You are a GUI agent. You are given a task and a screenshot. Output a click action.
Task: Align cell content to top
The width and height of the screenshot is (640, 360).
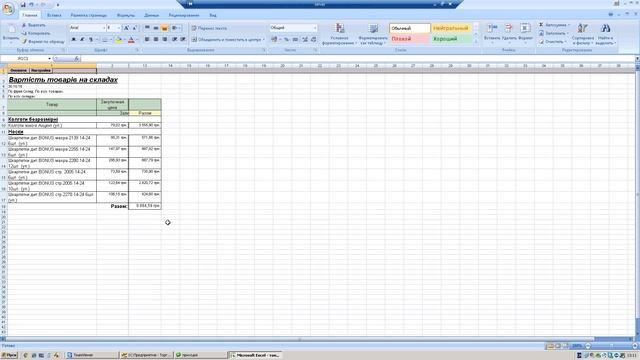pyautogui.click(x=147, y=28)
